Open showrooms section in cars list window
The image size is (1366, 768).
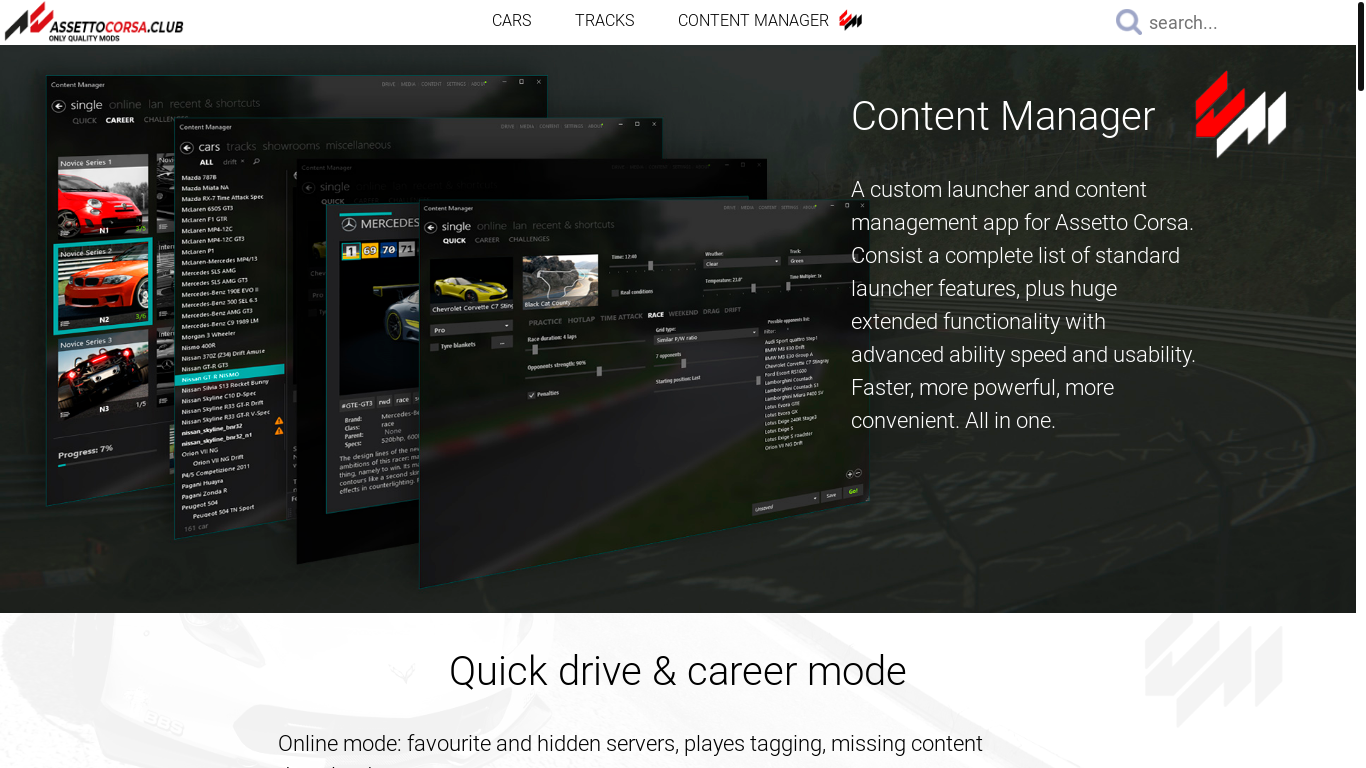[x=291, y=146]
